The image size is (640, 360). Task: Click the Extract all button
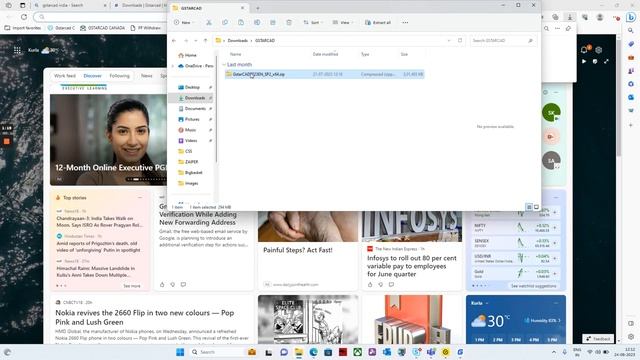pos(378,22)
